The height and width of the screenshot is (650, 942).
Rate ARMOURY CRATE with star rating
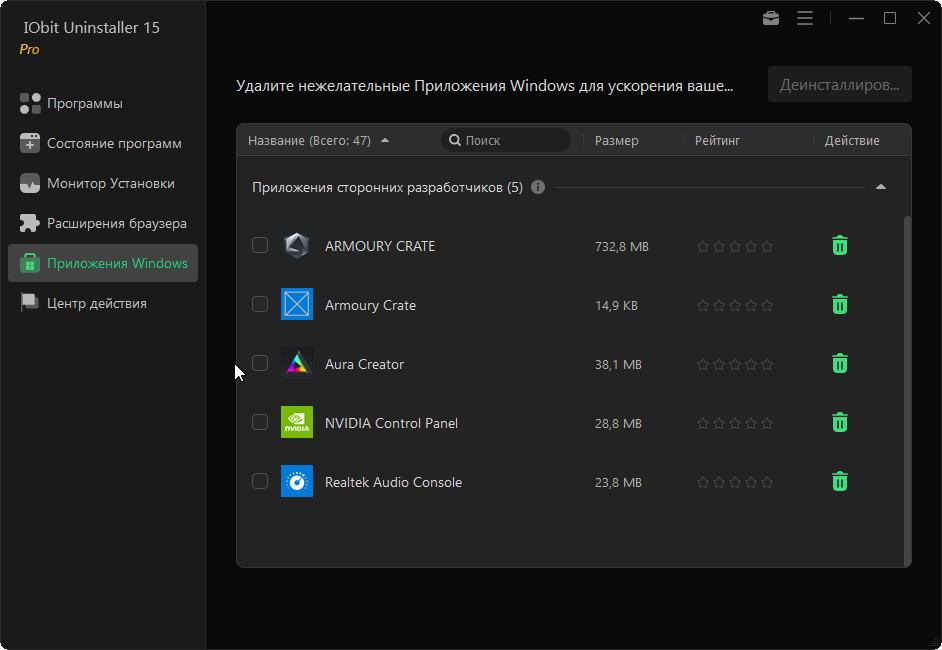[735, 246]
